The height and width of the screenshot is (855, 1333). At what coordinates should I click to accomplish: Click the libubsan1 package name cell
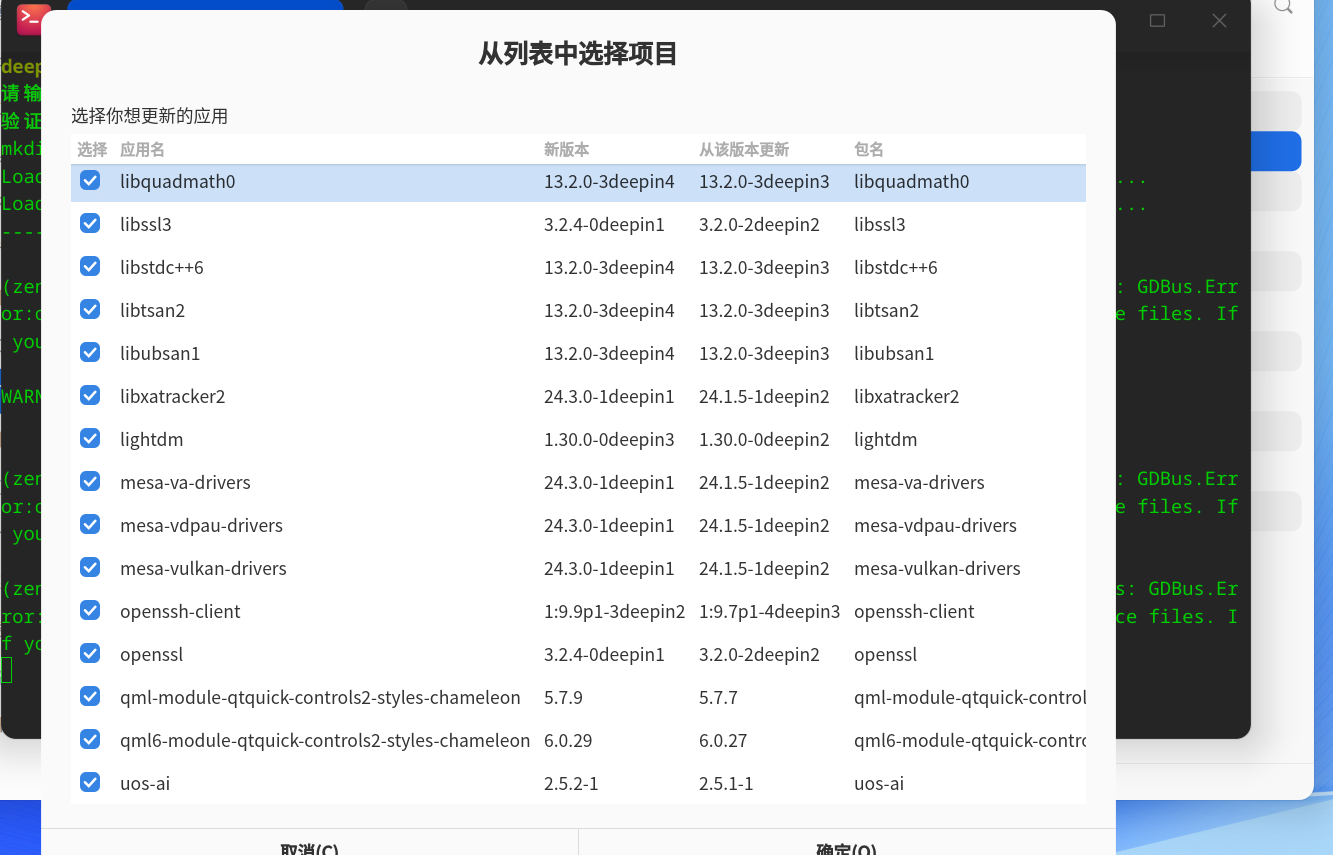point(894,354)
